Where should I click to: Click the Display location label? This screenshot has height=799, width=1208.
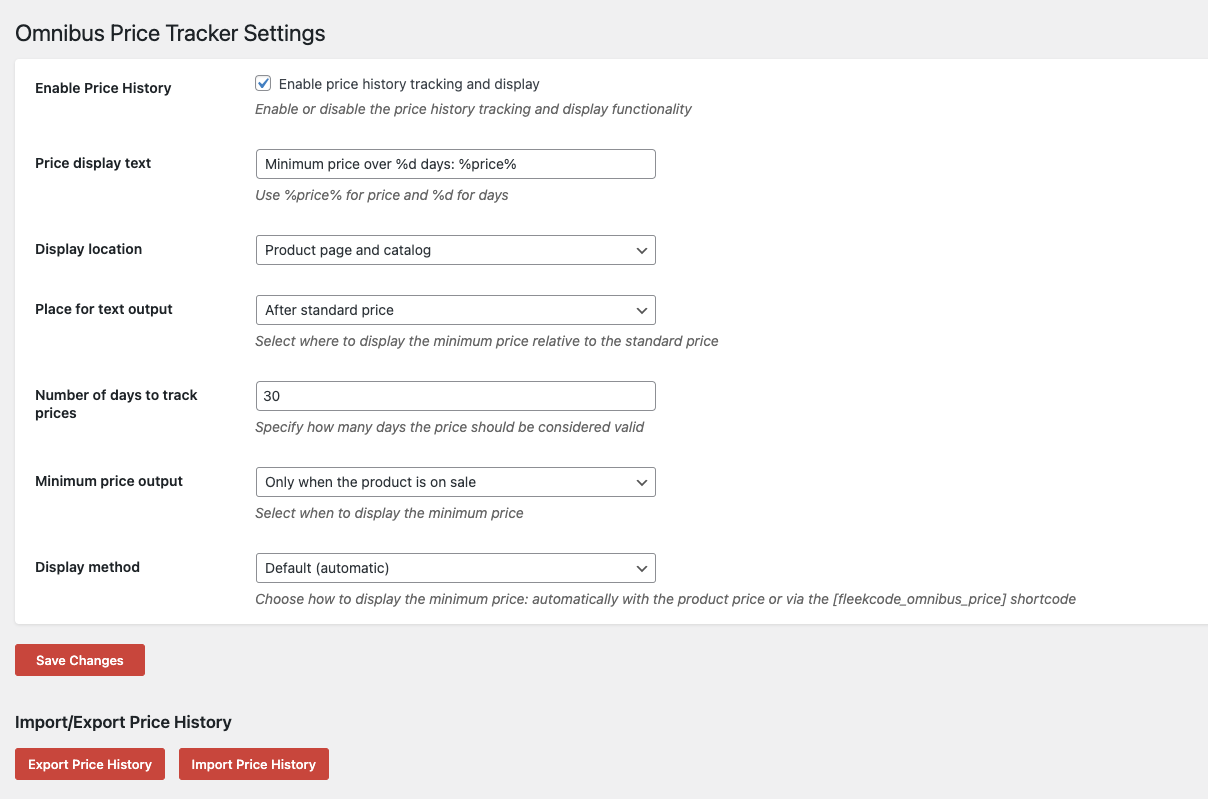[88, 249]
